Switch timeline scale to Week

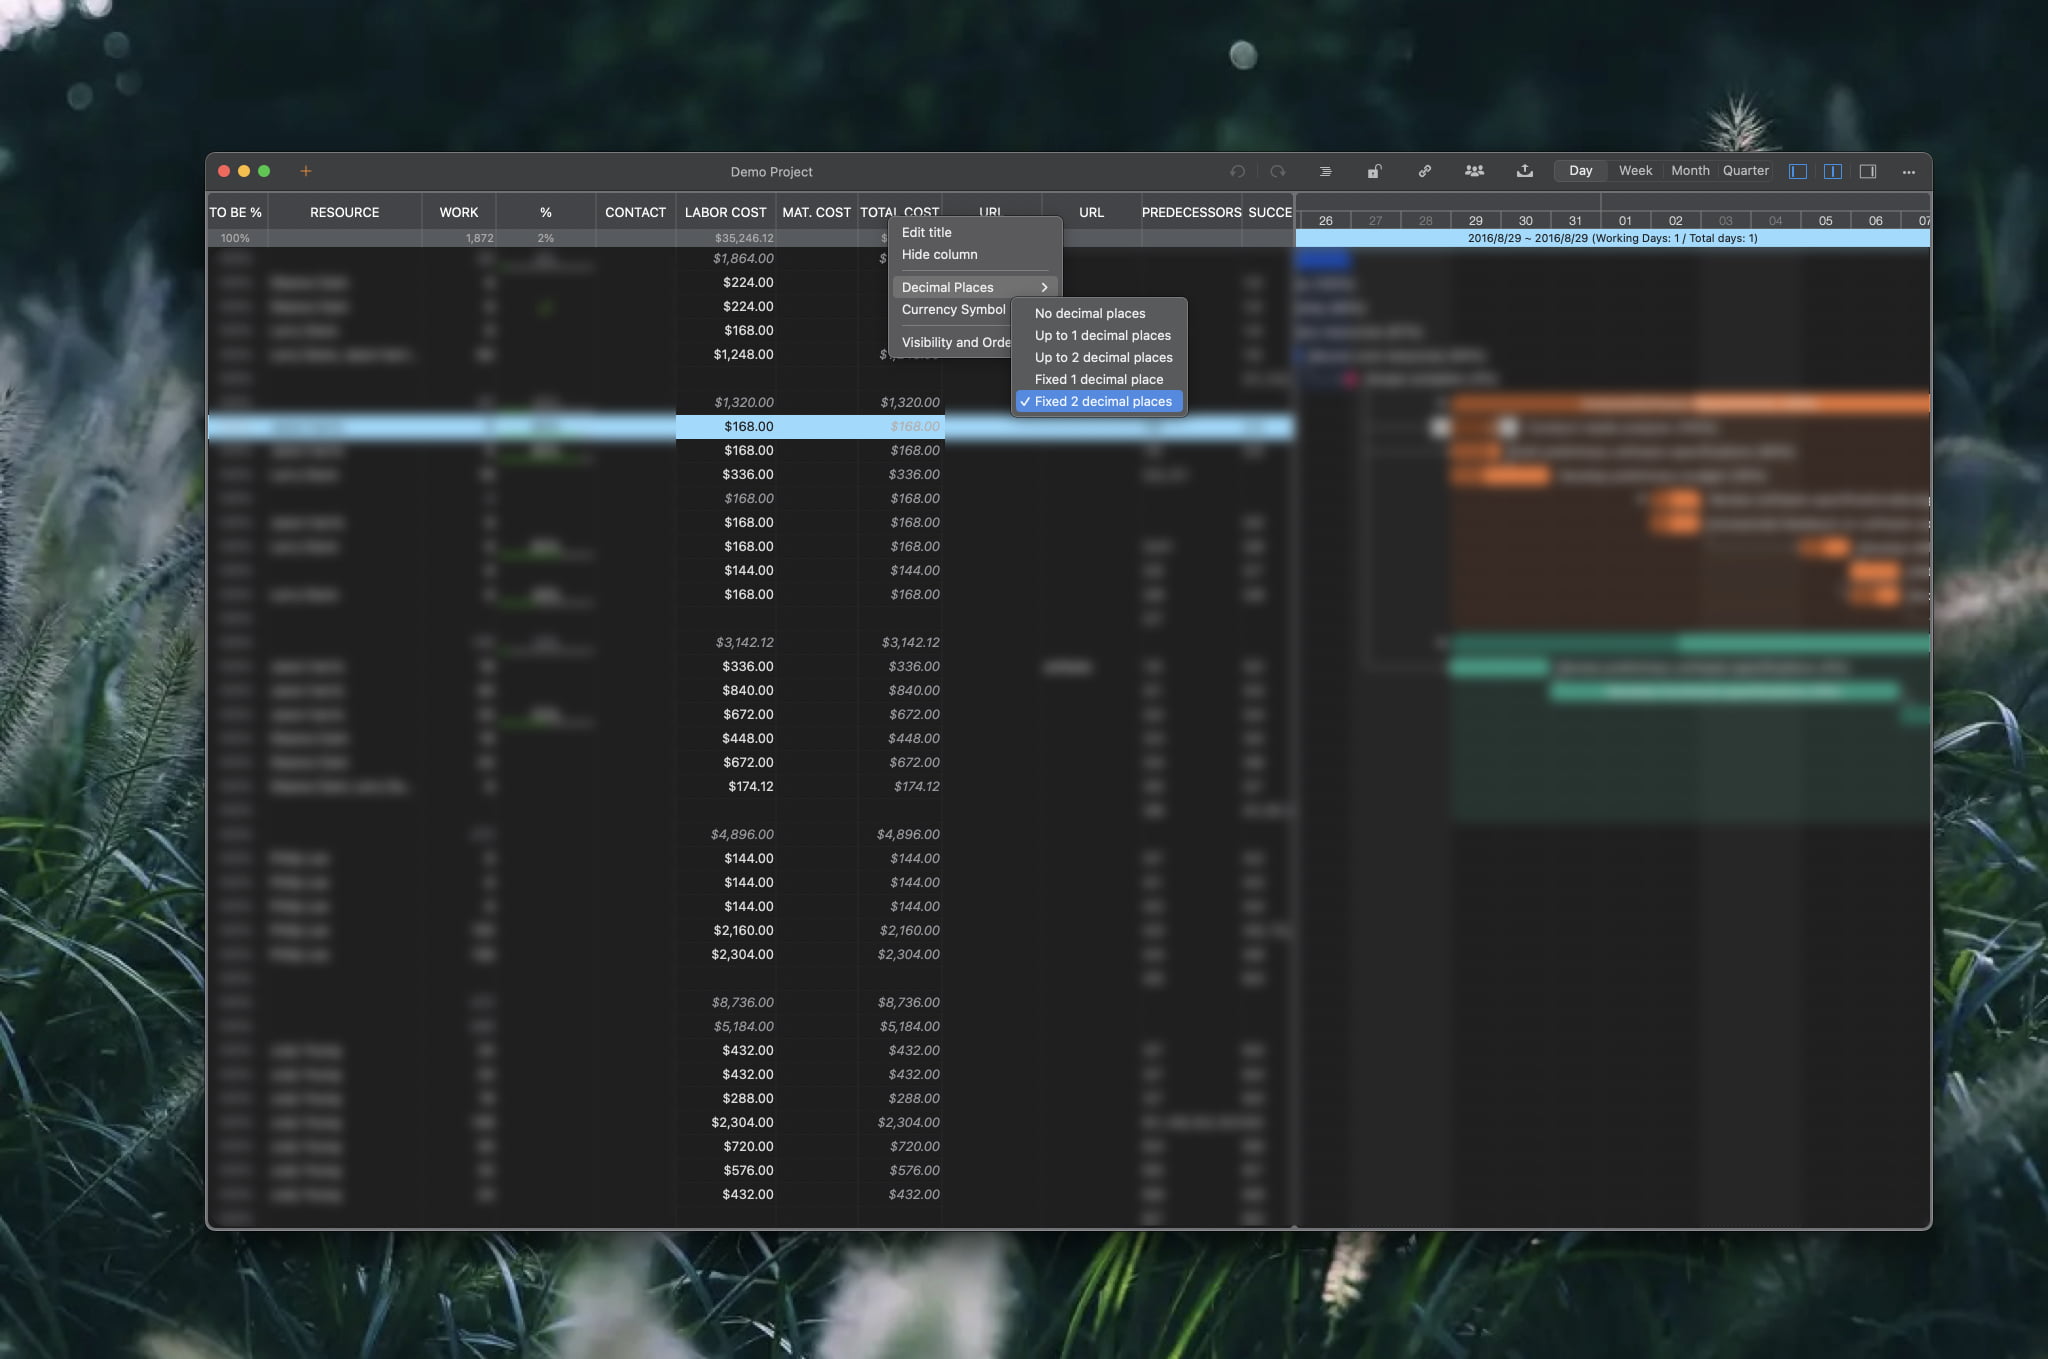[x=1635, y=171]
